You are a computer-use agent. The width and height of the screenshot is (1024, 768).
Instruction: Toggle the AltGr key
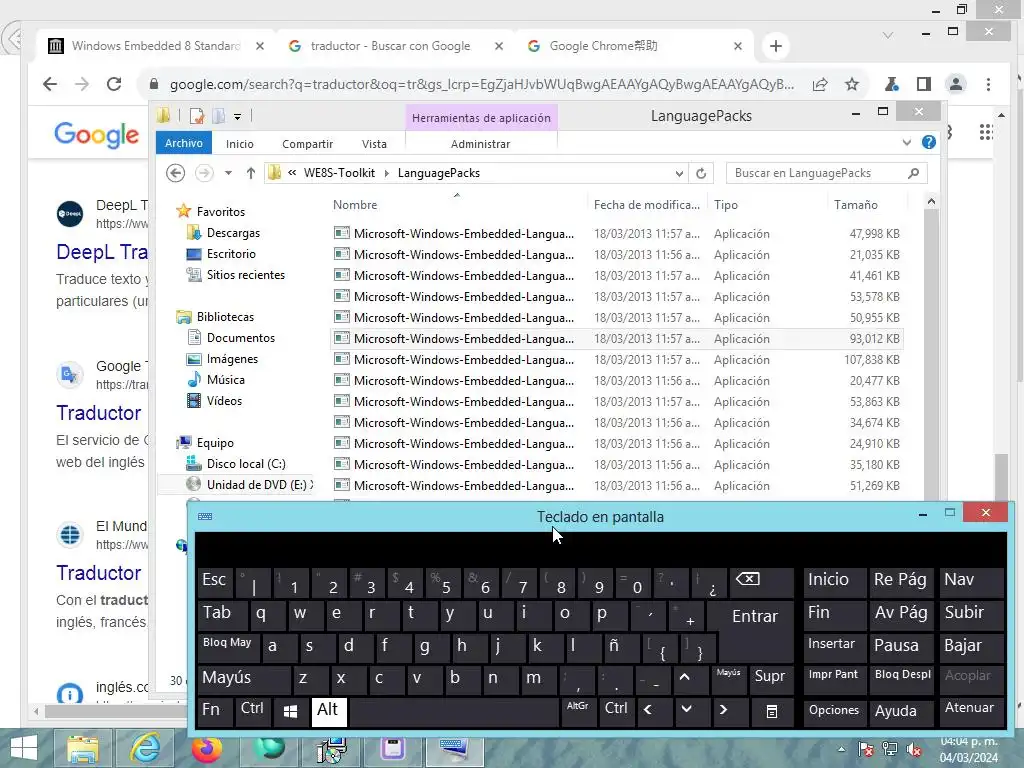[x=577, y=711]
